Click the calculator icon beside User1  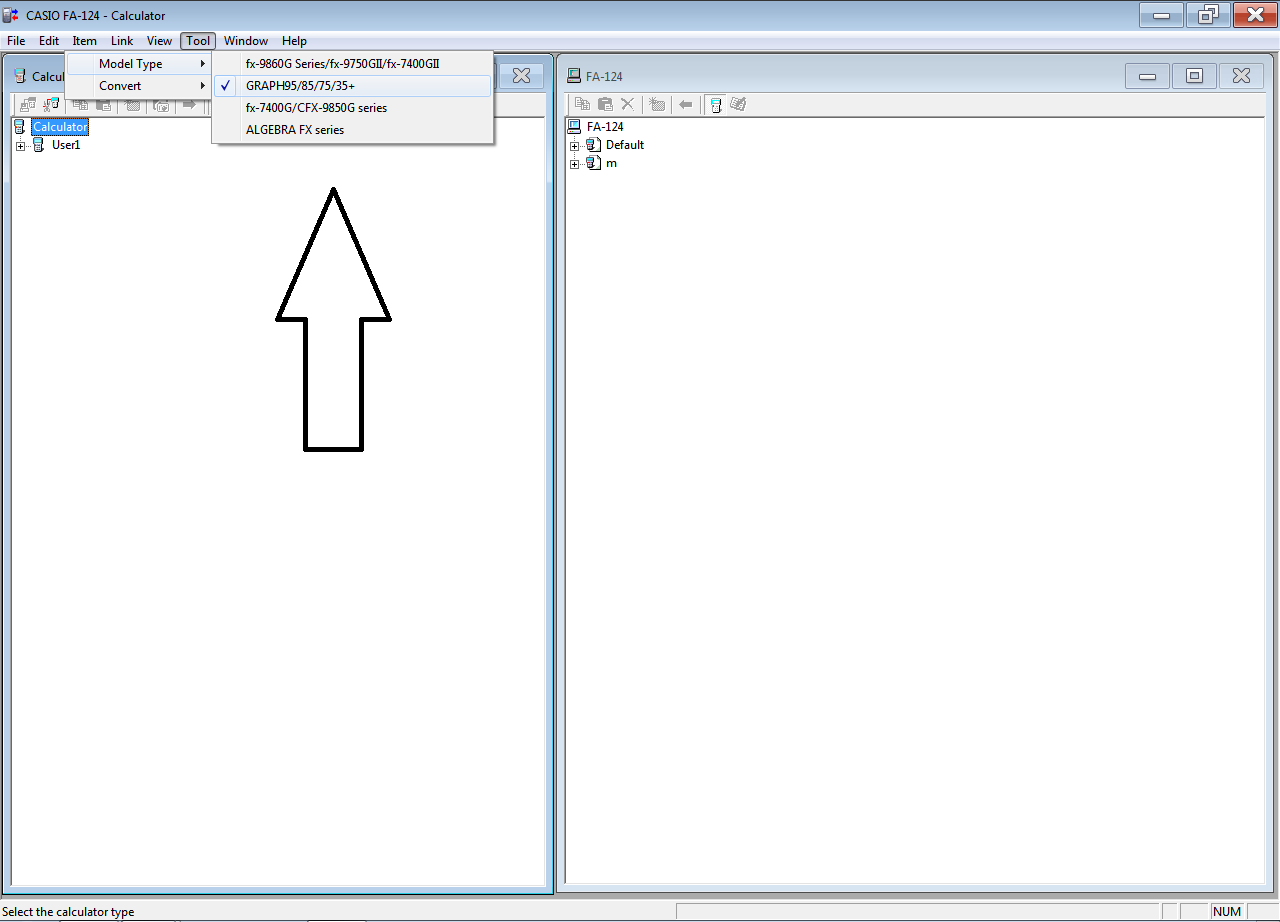tap(39, 145)
